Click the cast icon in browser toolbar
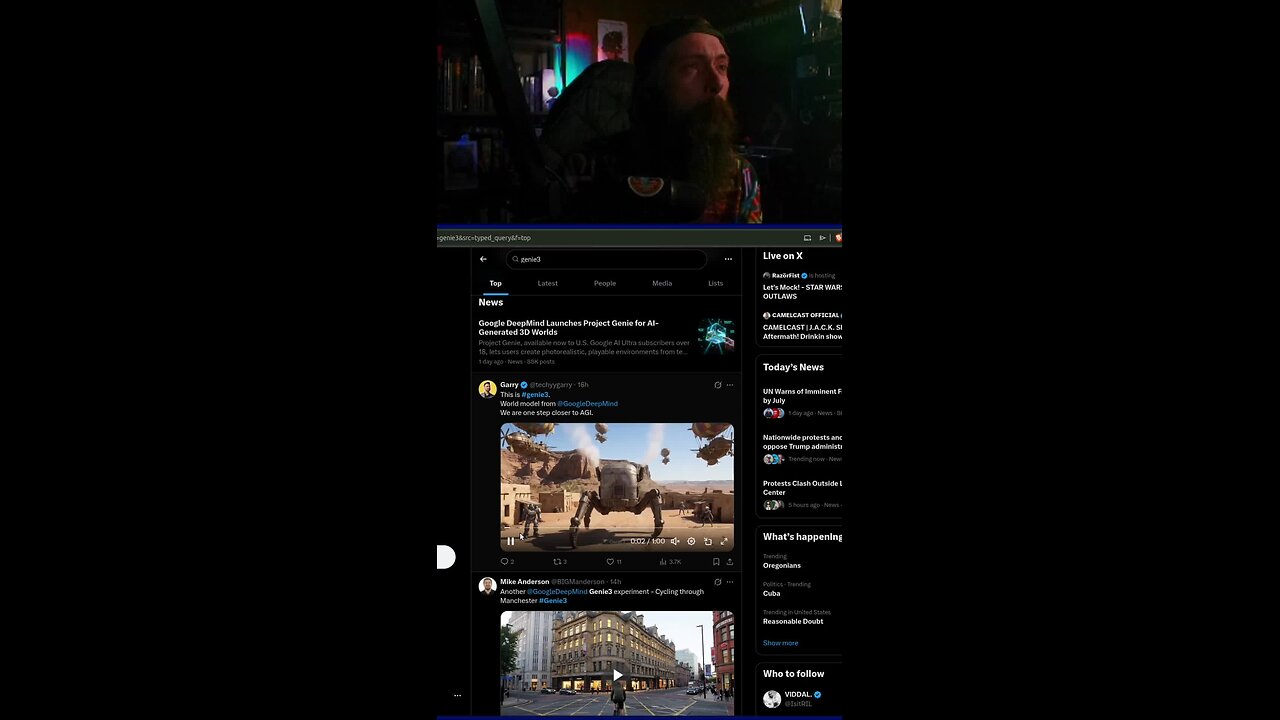The width and height of the screenshot is (1280, 720). click(x=807, y=238)
